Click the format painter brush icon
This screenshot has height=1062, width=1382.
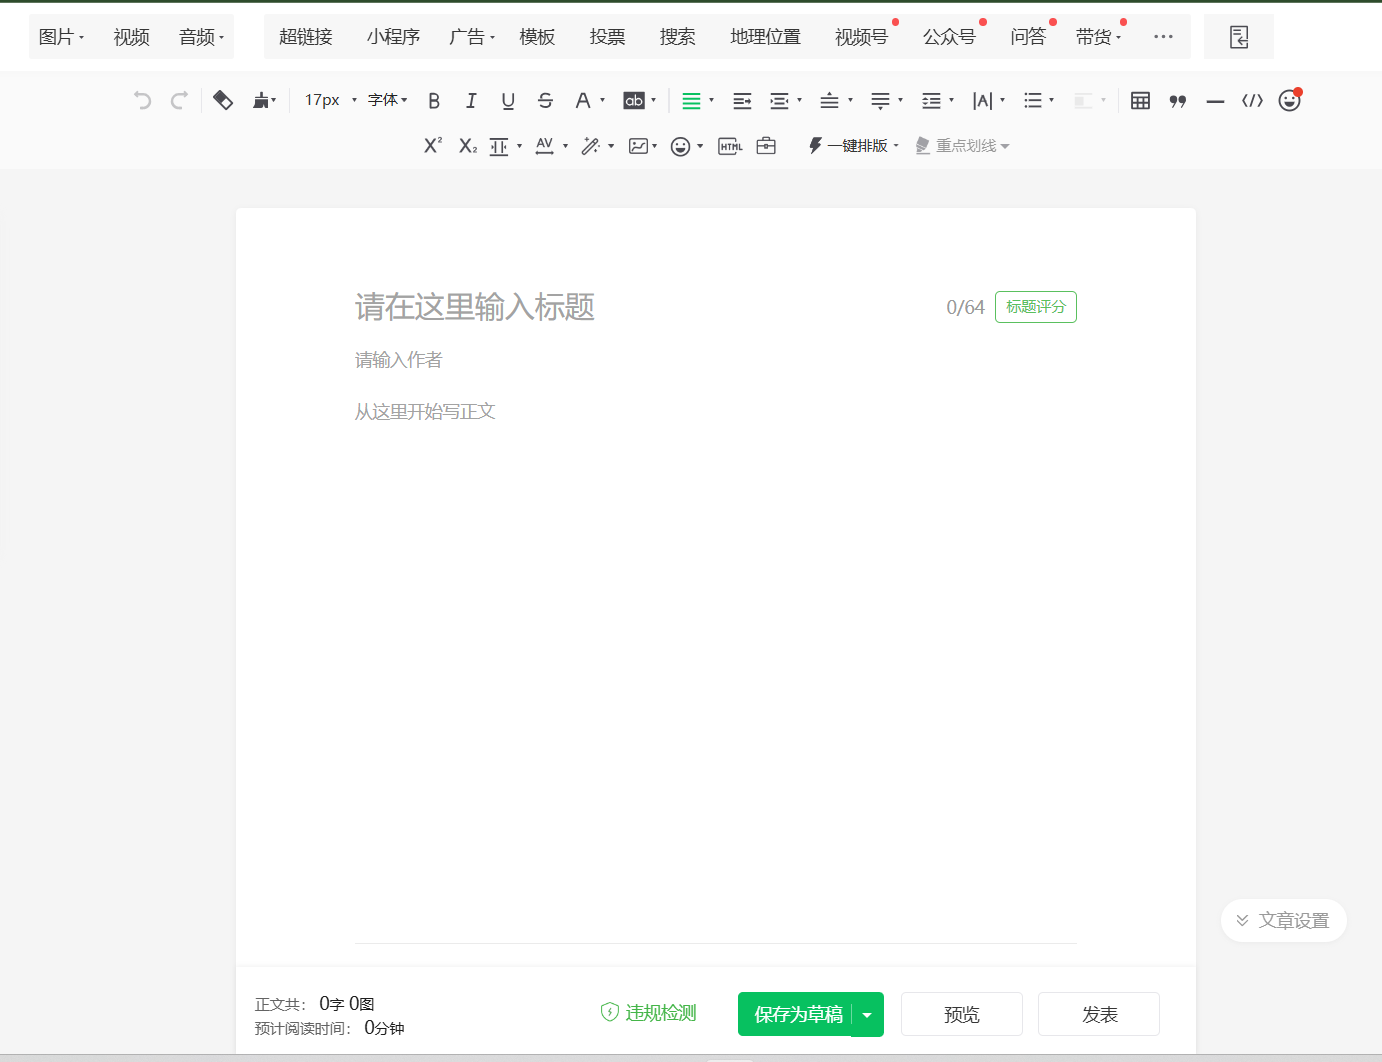262,100
